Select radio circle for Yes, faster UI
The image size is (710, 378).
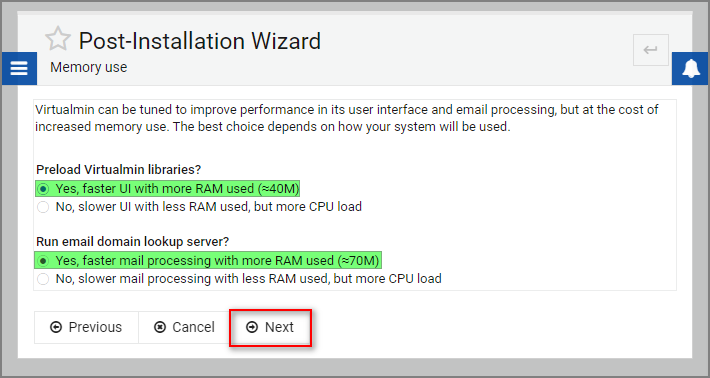click(x=43, y=189)
